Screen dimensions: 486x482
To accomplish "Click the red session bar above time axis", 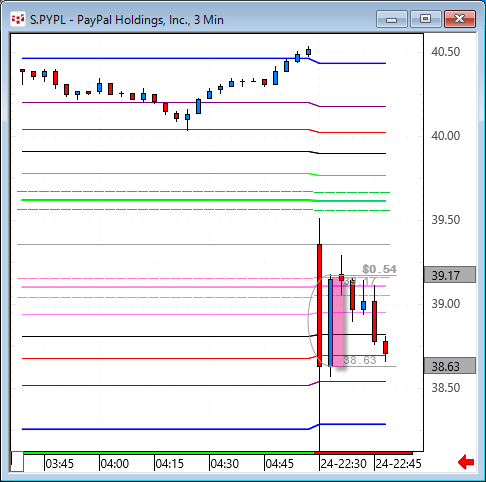I will click(363, 453).
